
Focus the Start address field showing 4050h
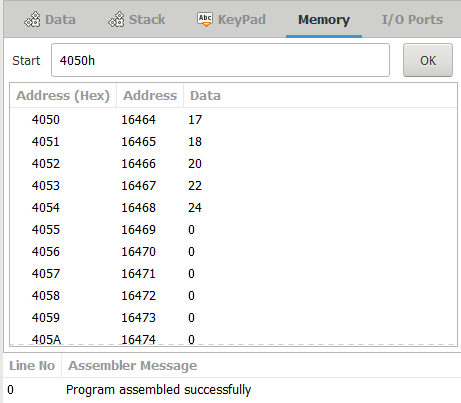[x=220, y=60]
